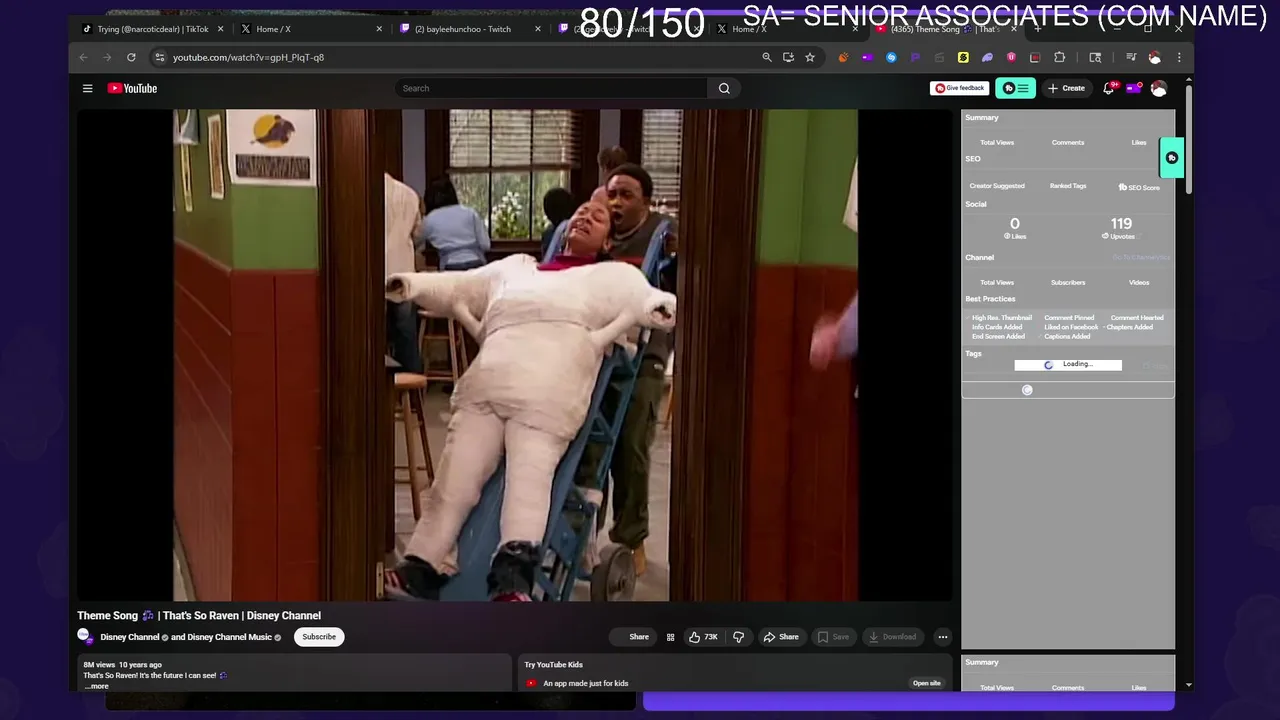Viewport: 1280px width, 720px height.
Task: Open the Chrome three-dot menu
Action: click(1179, 57)
